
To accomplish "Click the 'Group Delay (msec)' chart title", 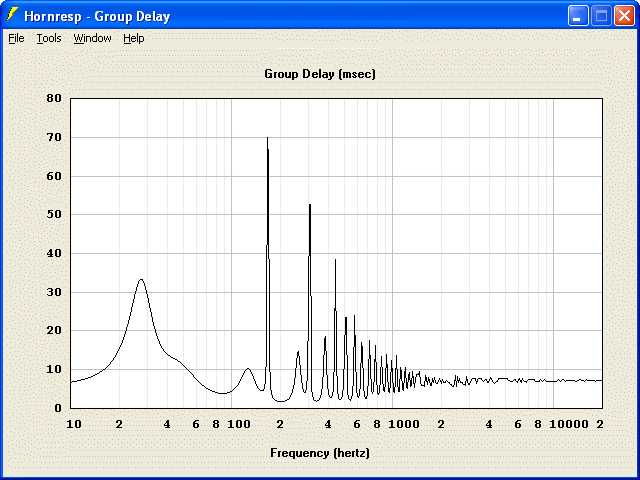I will point(320,74).
